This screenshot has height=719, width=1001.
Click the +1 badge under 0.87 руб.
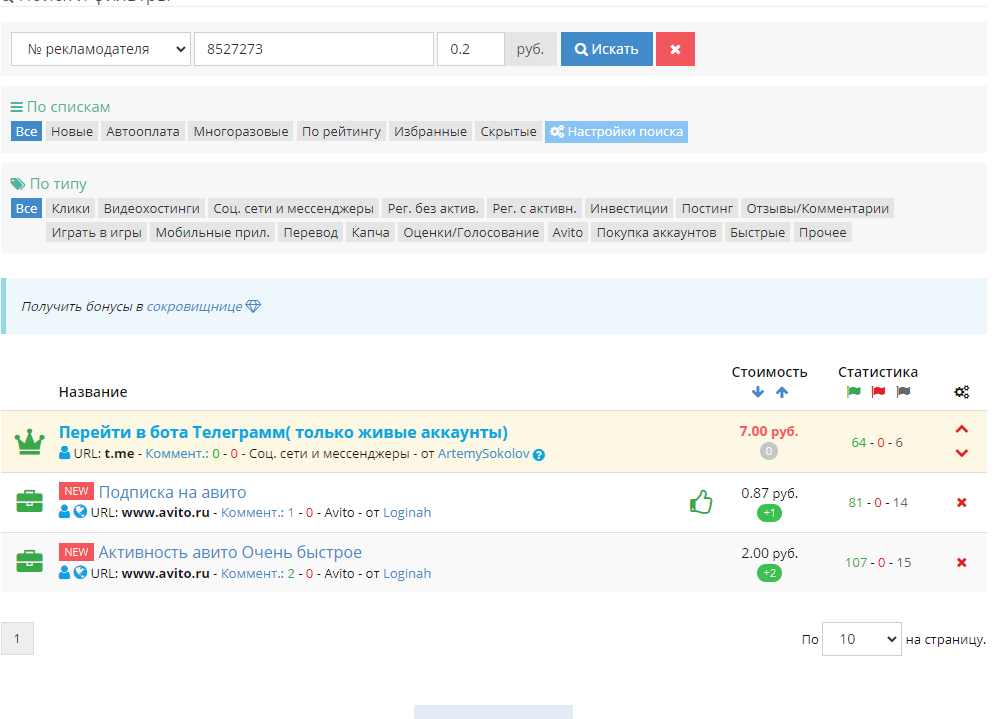(769, 513)
